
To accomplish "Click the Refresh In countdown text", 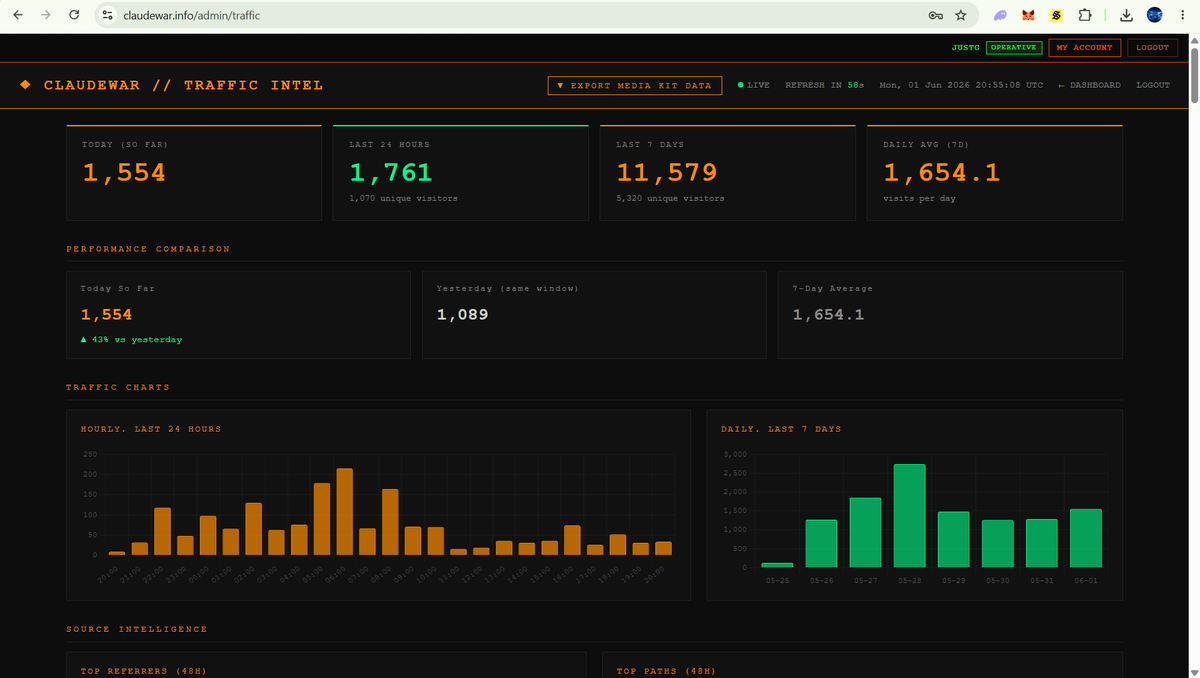I will [x=825, y=85].
